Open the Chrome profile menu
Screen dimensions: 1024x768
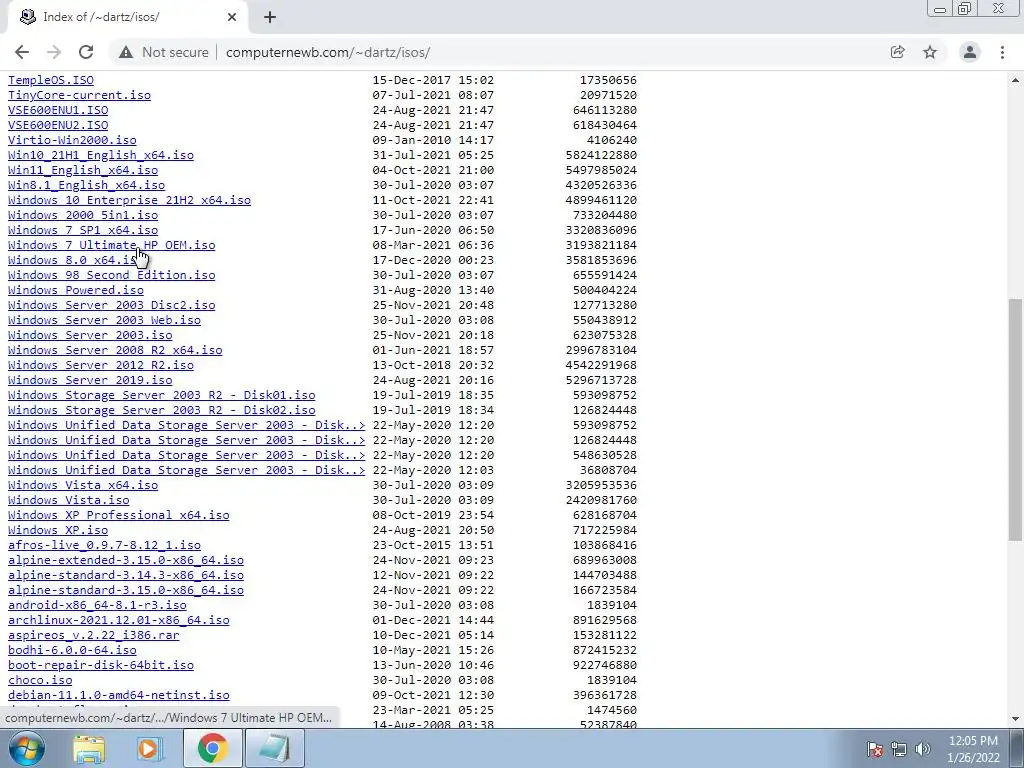970,52
